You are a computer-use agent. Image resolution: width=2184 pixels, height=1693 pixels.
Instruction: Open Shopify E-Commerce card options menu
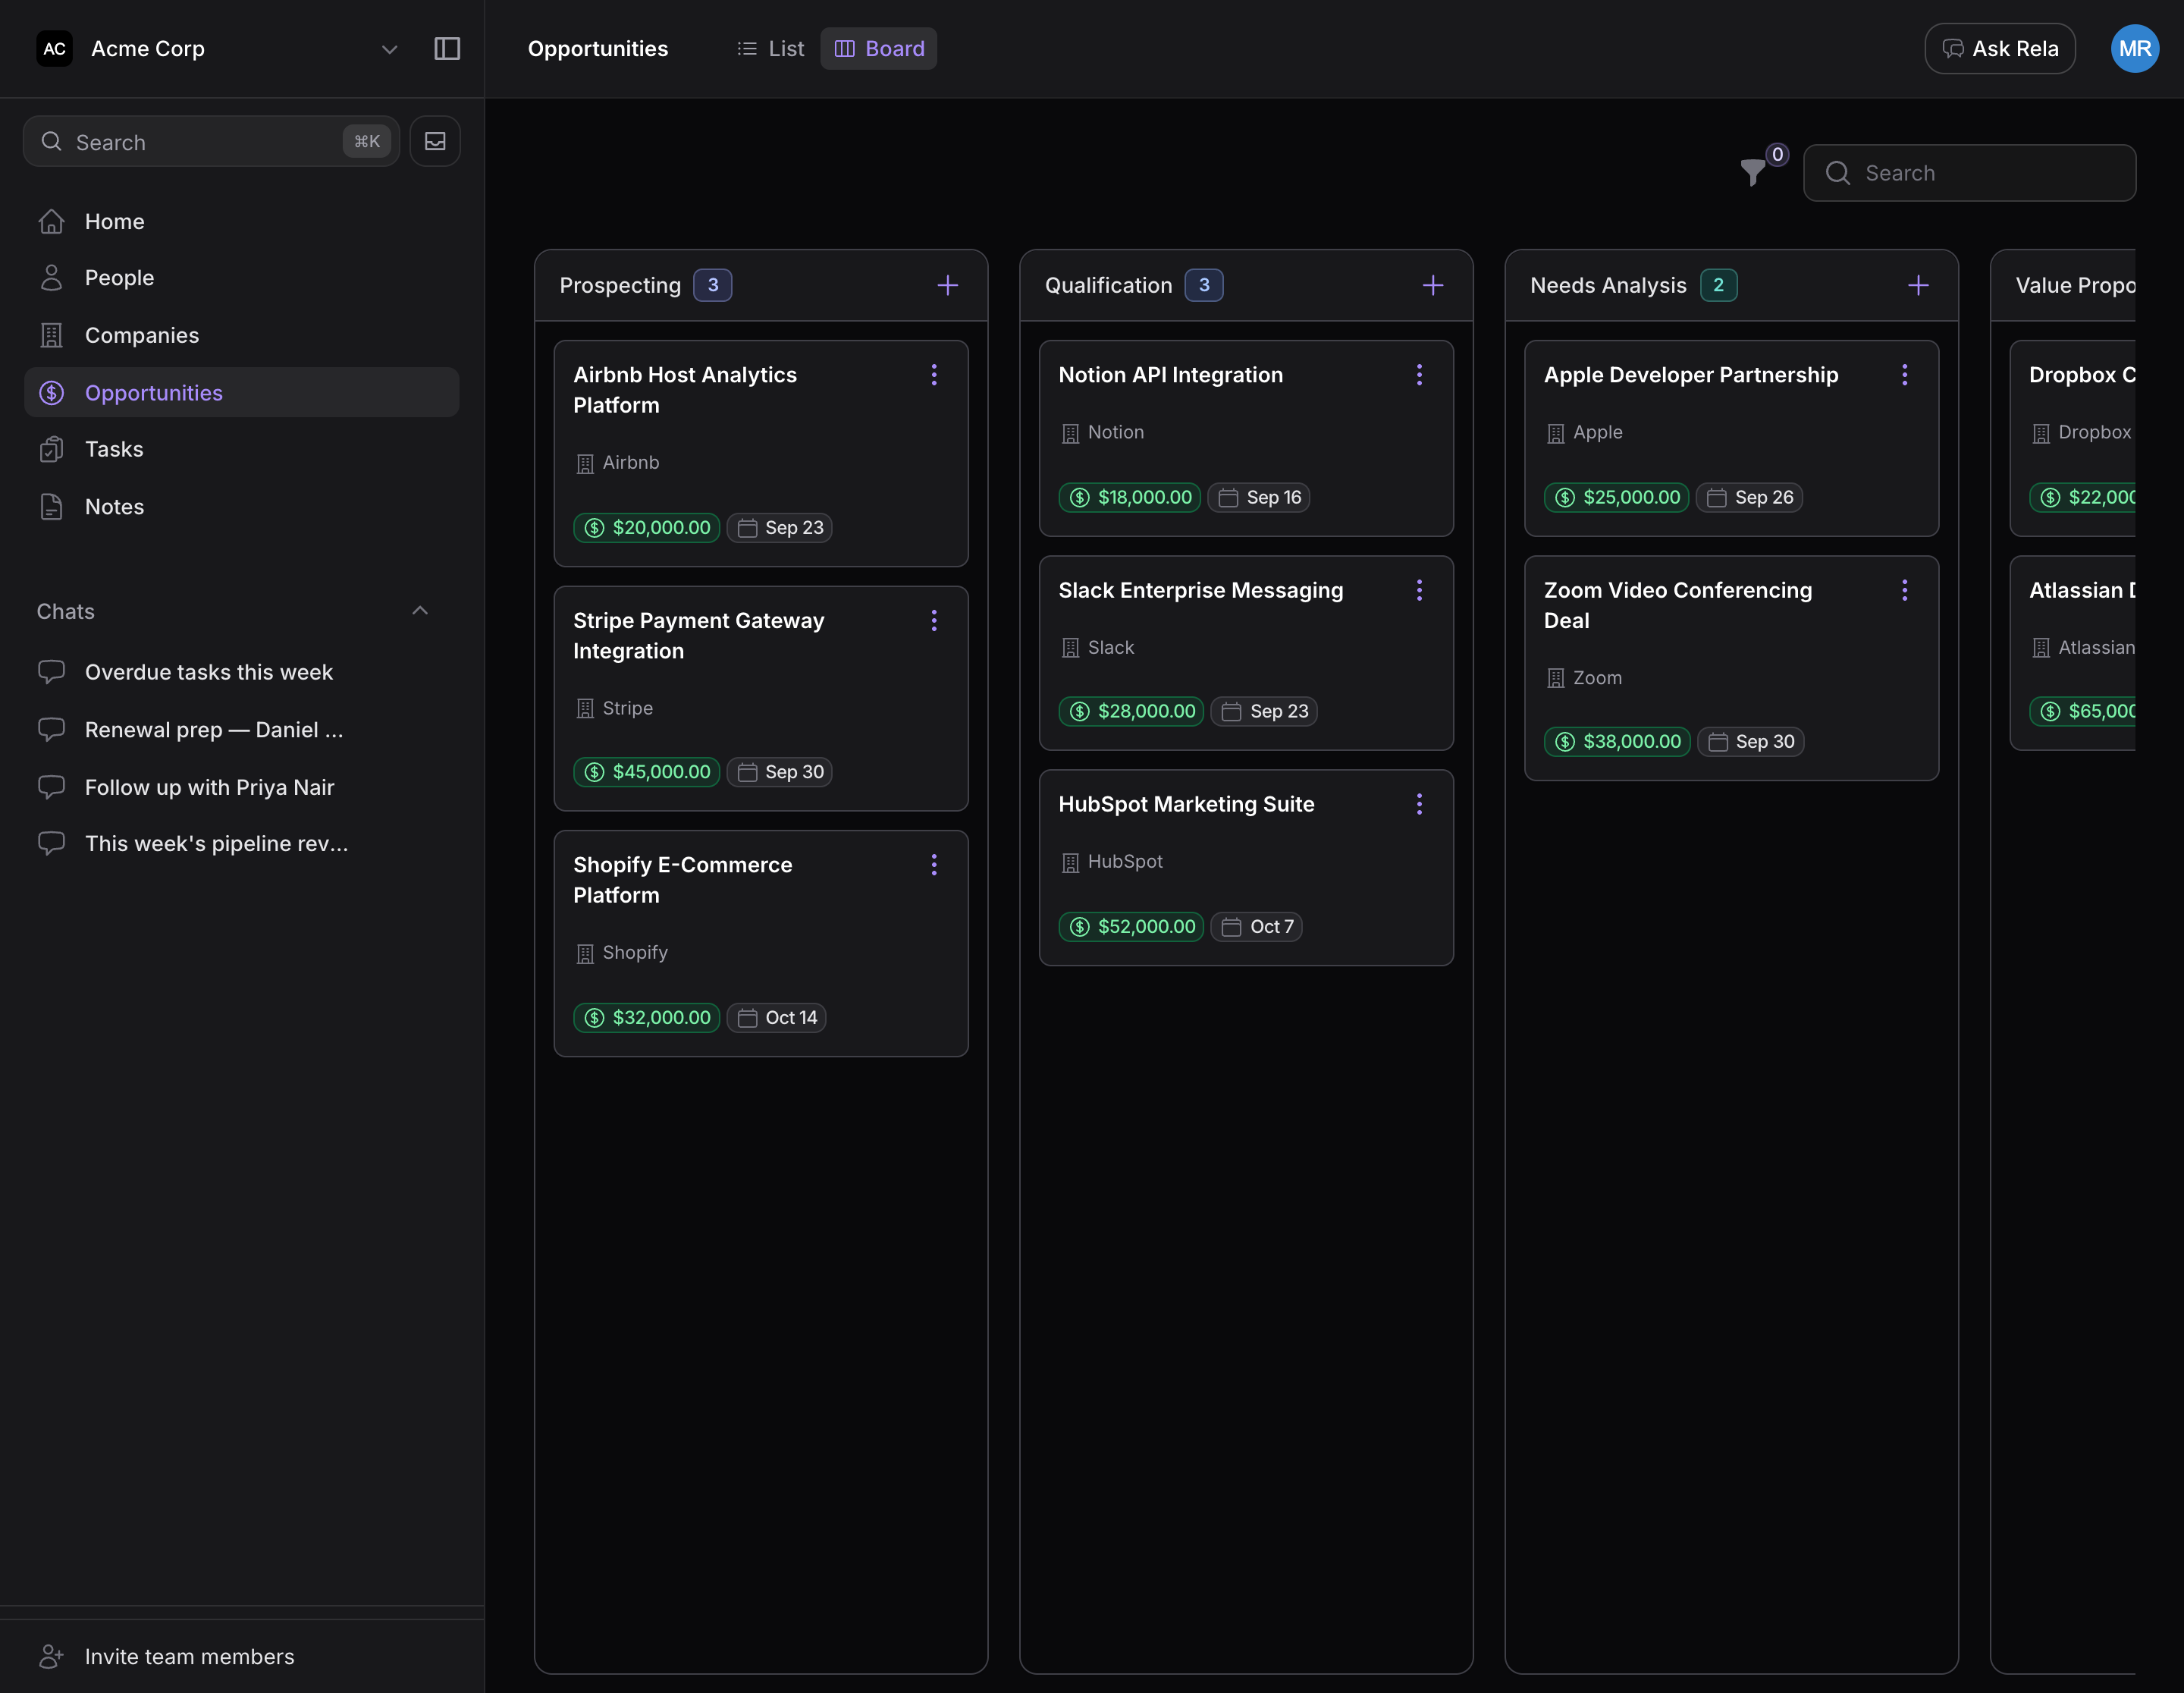point(934,865)
